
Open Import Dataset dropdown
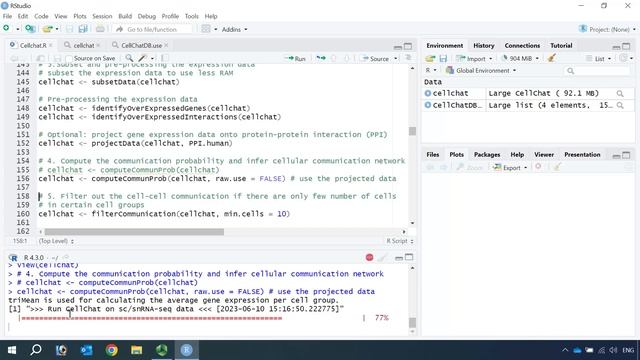point(475,58)
